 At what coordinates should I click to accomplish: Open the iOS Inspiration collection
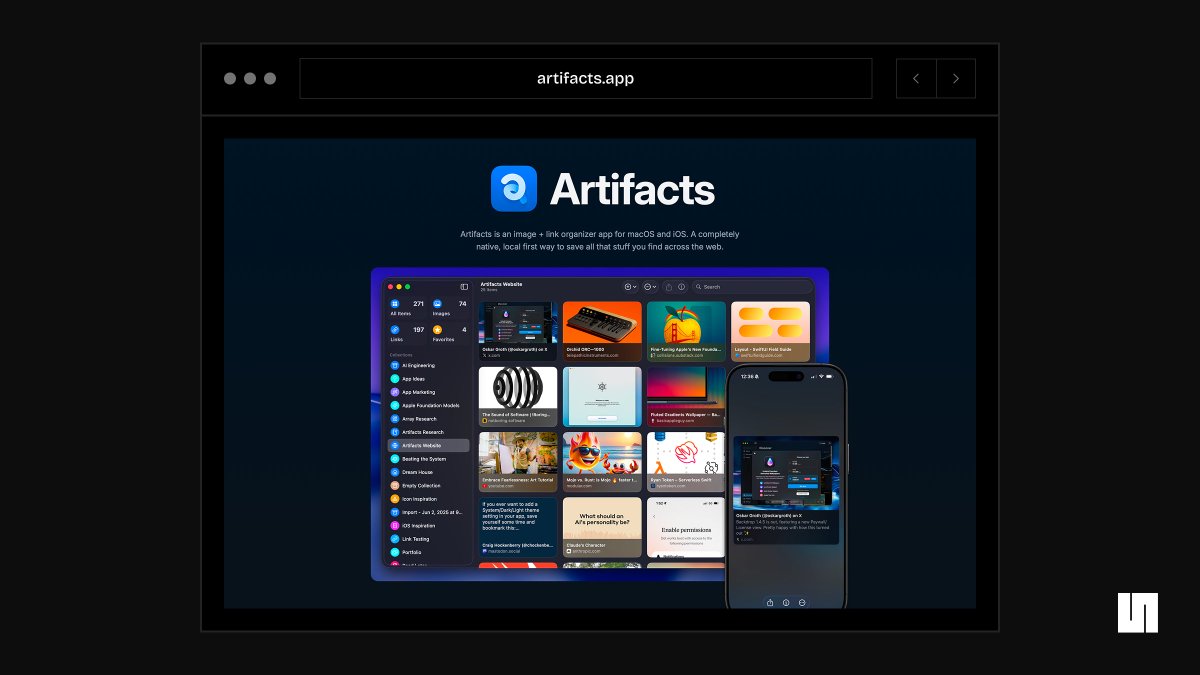click(x=428, y=525)
